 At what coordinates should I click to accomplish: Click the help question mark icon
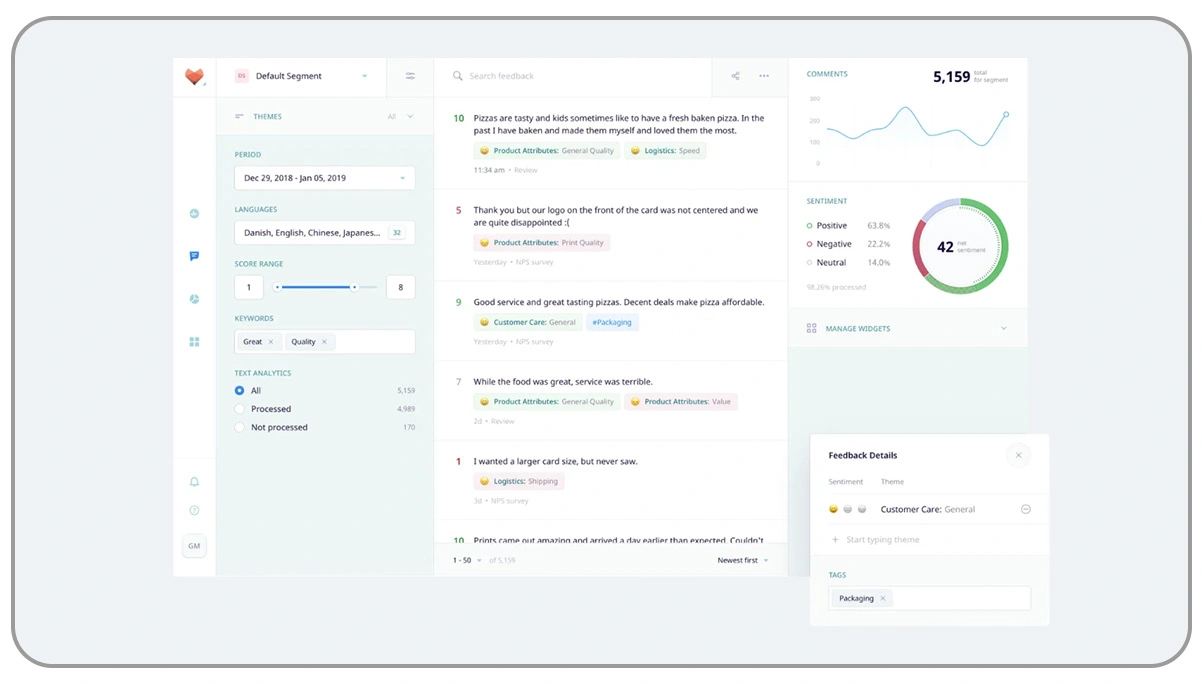click(195, 510)
